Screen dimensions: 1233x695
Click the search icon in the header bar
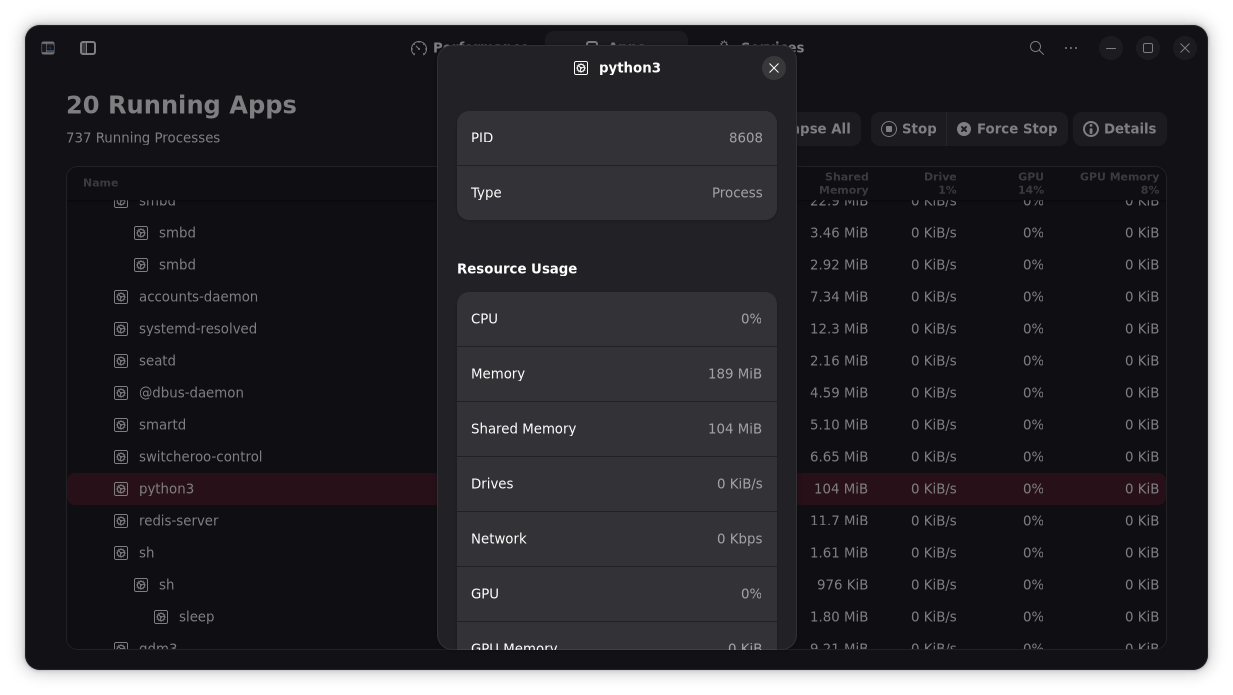click(1037, 48)
